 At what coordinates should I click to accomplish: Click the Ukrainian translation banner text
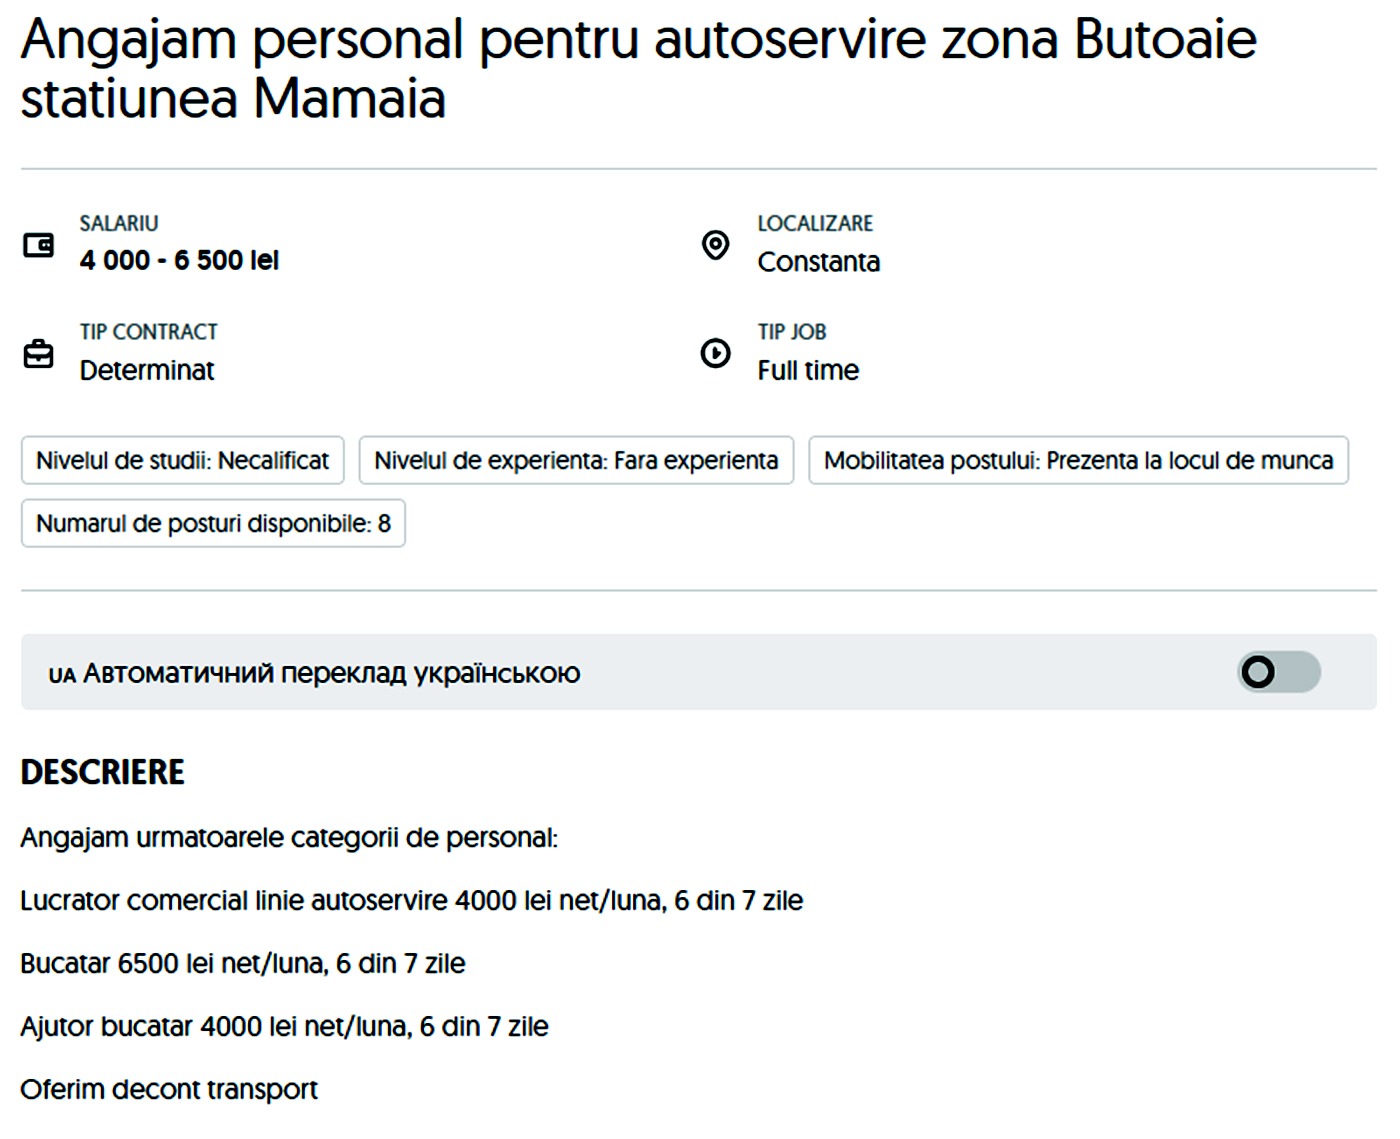coord(331,673)
